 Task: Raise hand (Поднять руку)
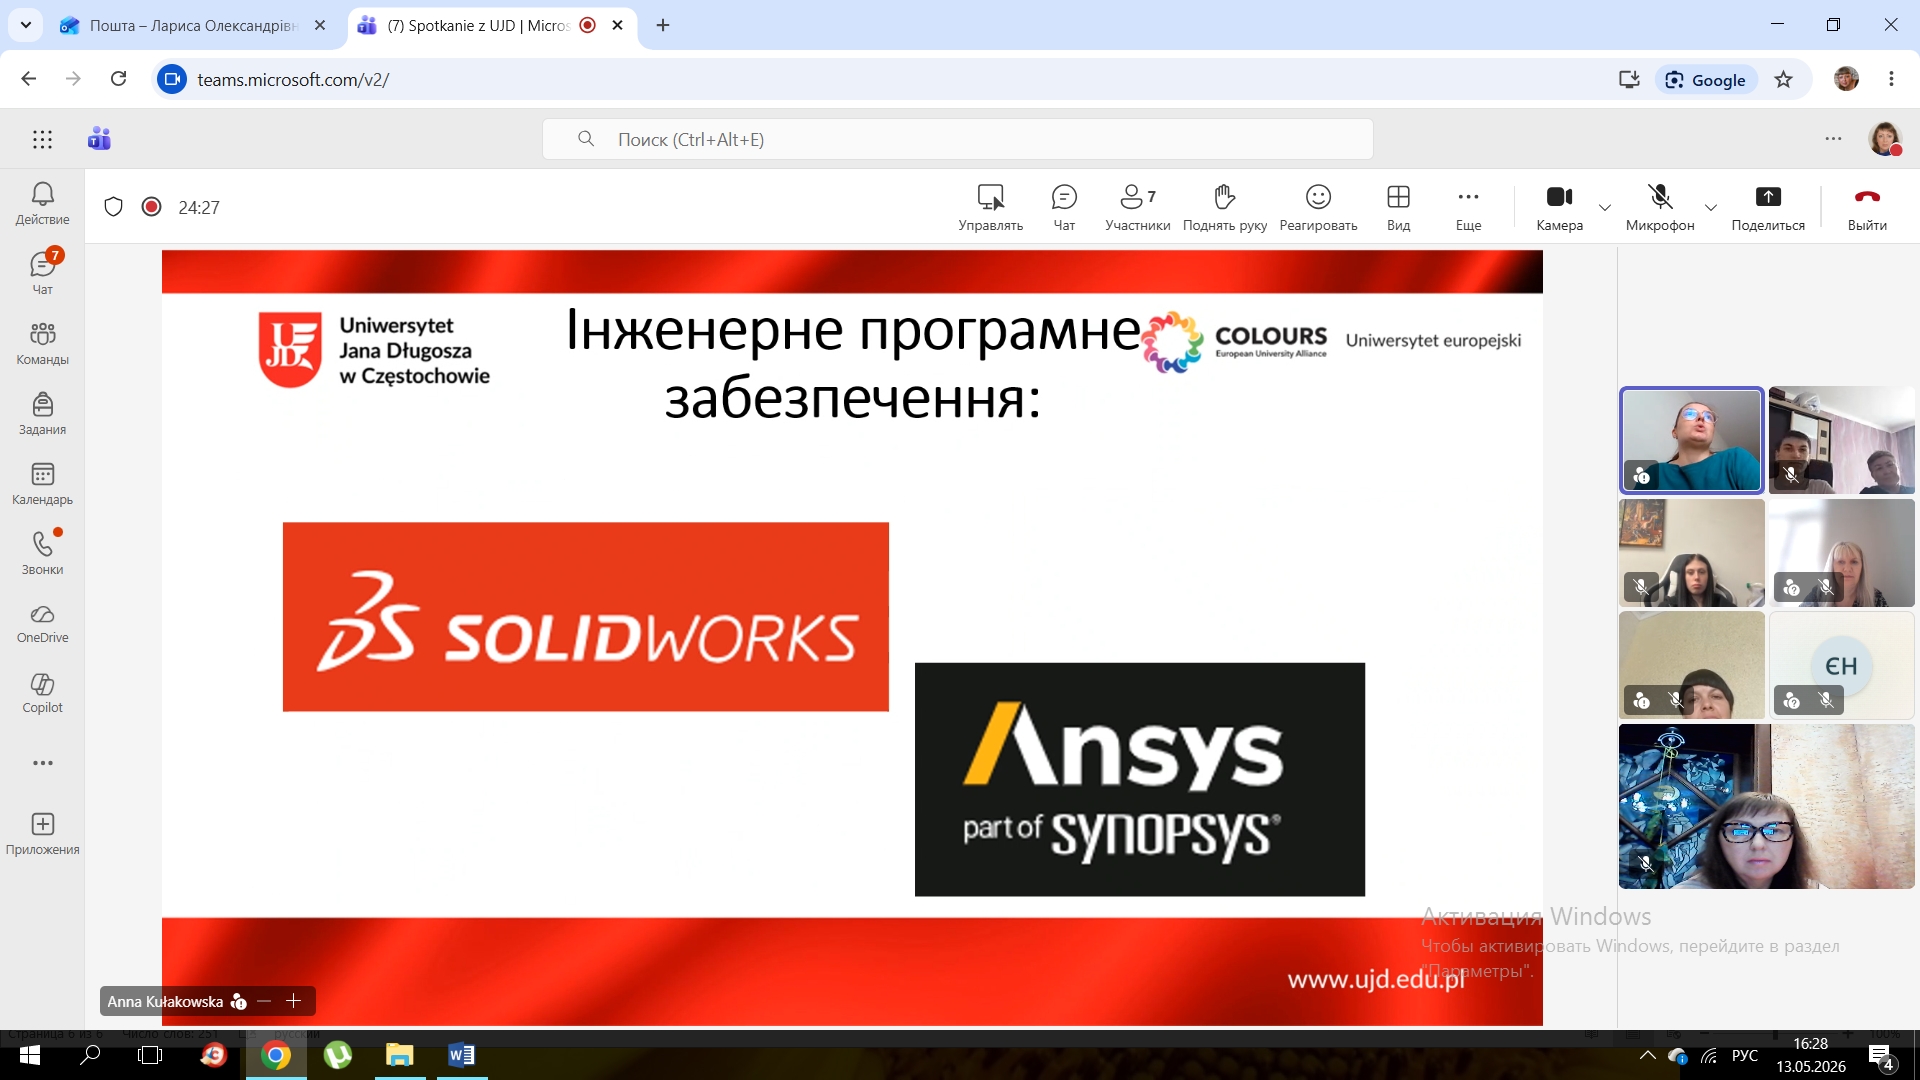pyautogui.click(x=1225, y=208)
